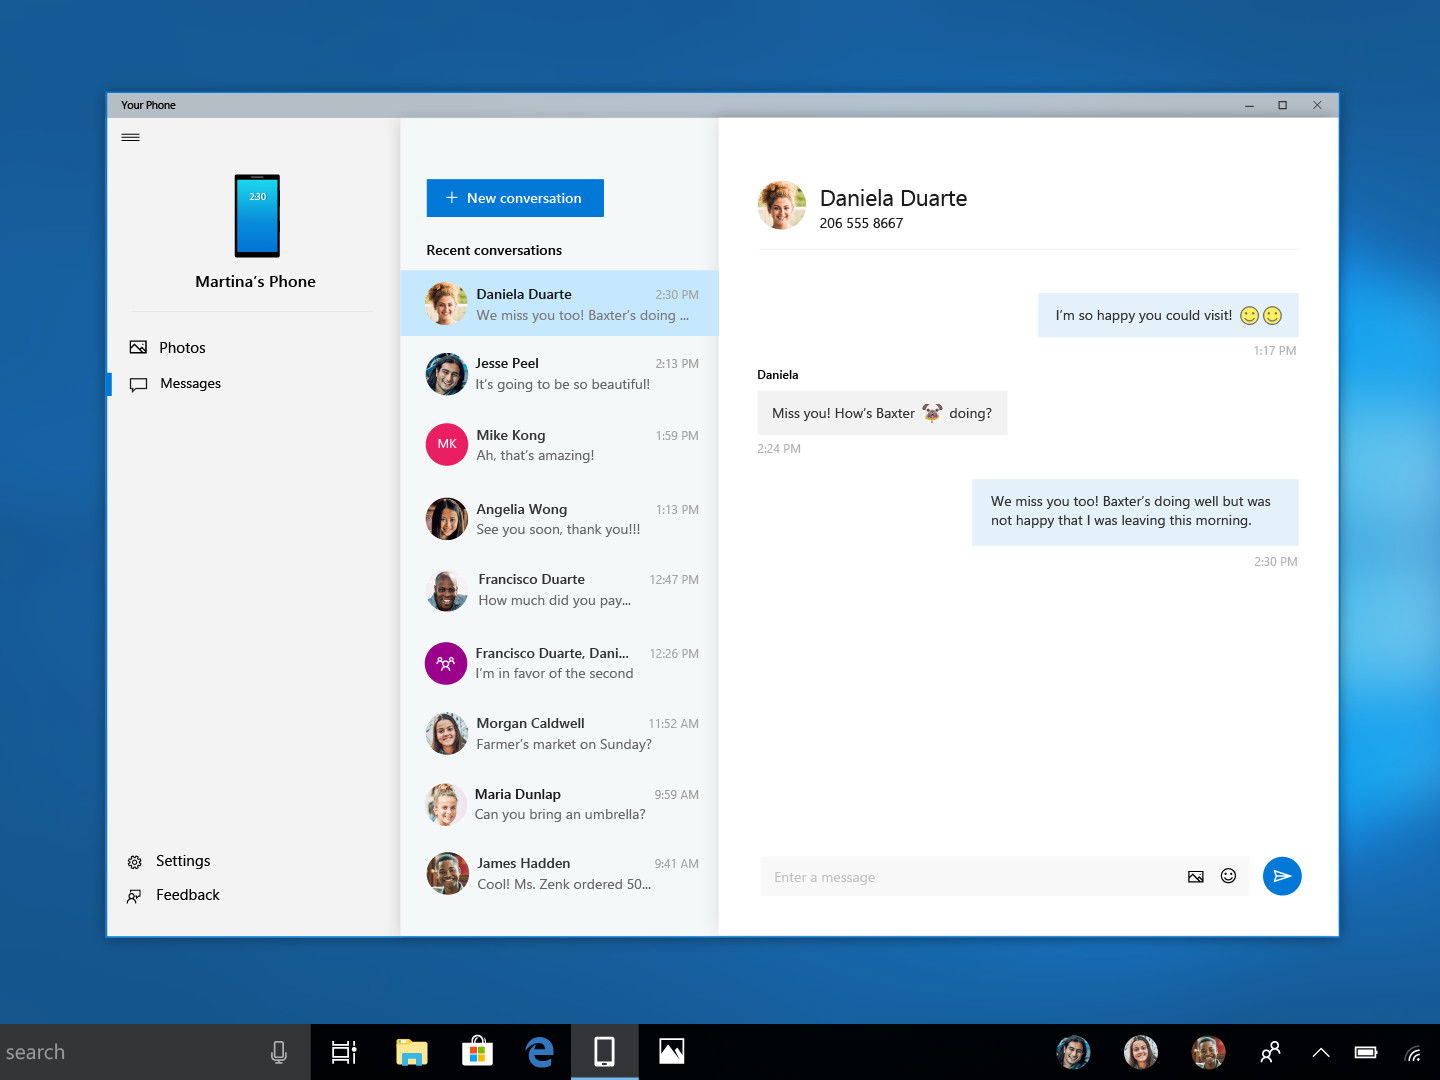Click the Daniela Duarte contact name header
The width and height of the screenshot is (1440, 1080).
point(893,198)
